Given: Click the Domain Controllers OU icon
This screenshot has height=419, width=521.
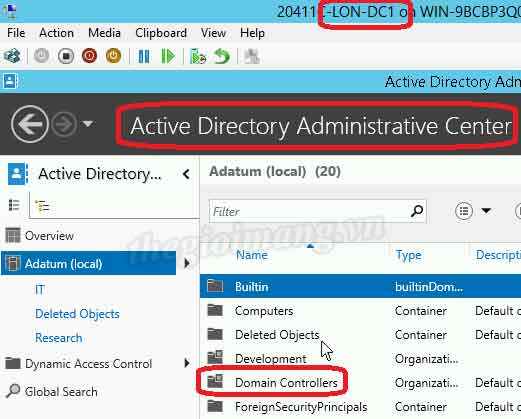Looking at the screenshot, I should [x=215, y=381].
